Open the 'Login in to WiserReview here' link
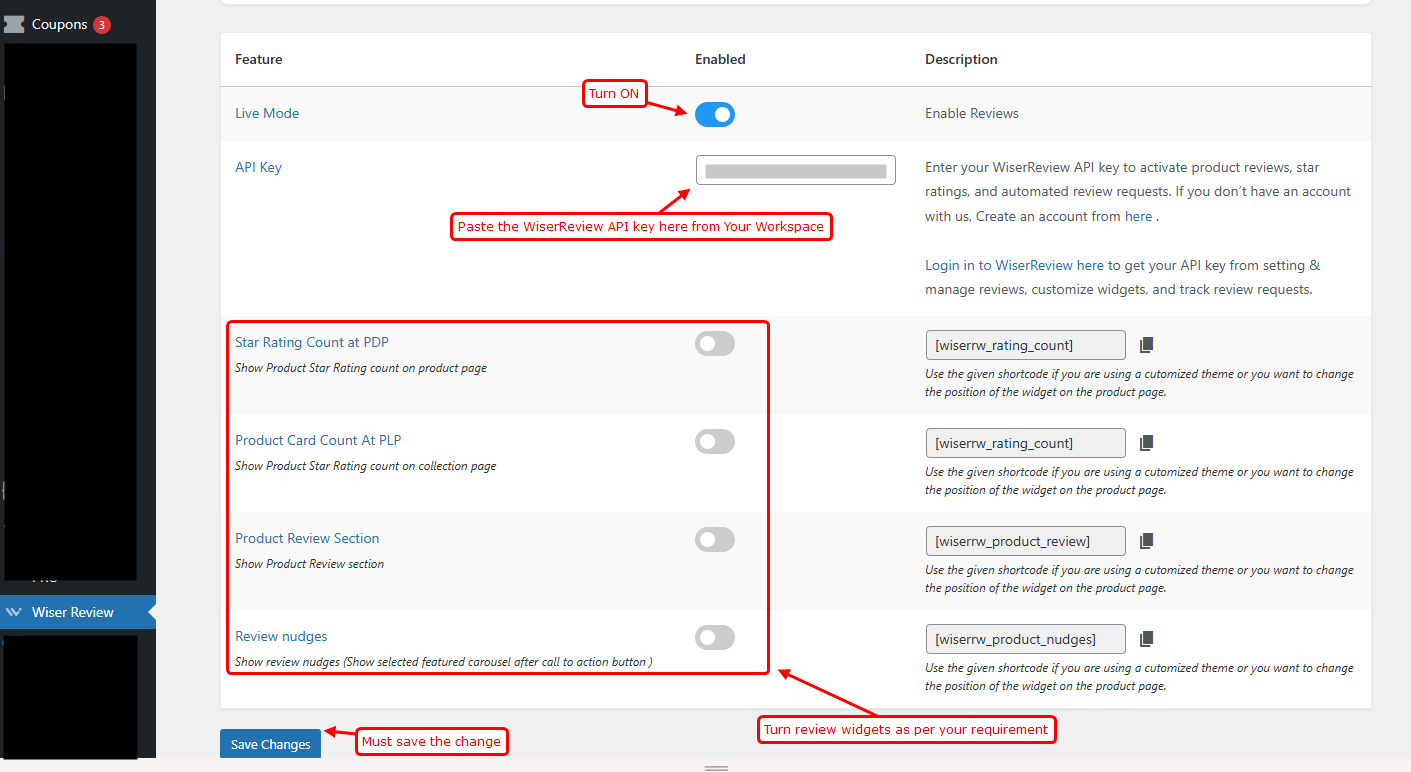 [1014, 266]
